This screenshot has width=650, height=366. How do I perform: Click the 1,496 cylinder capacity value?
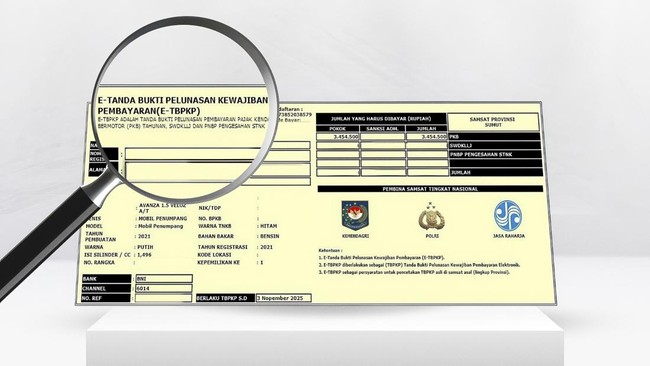pyautogui.click(x=144, y=255)
